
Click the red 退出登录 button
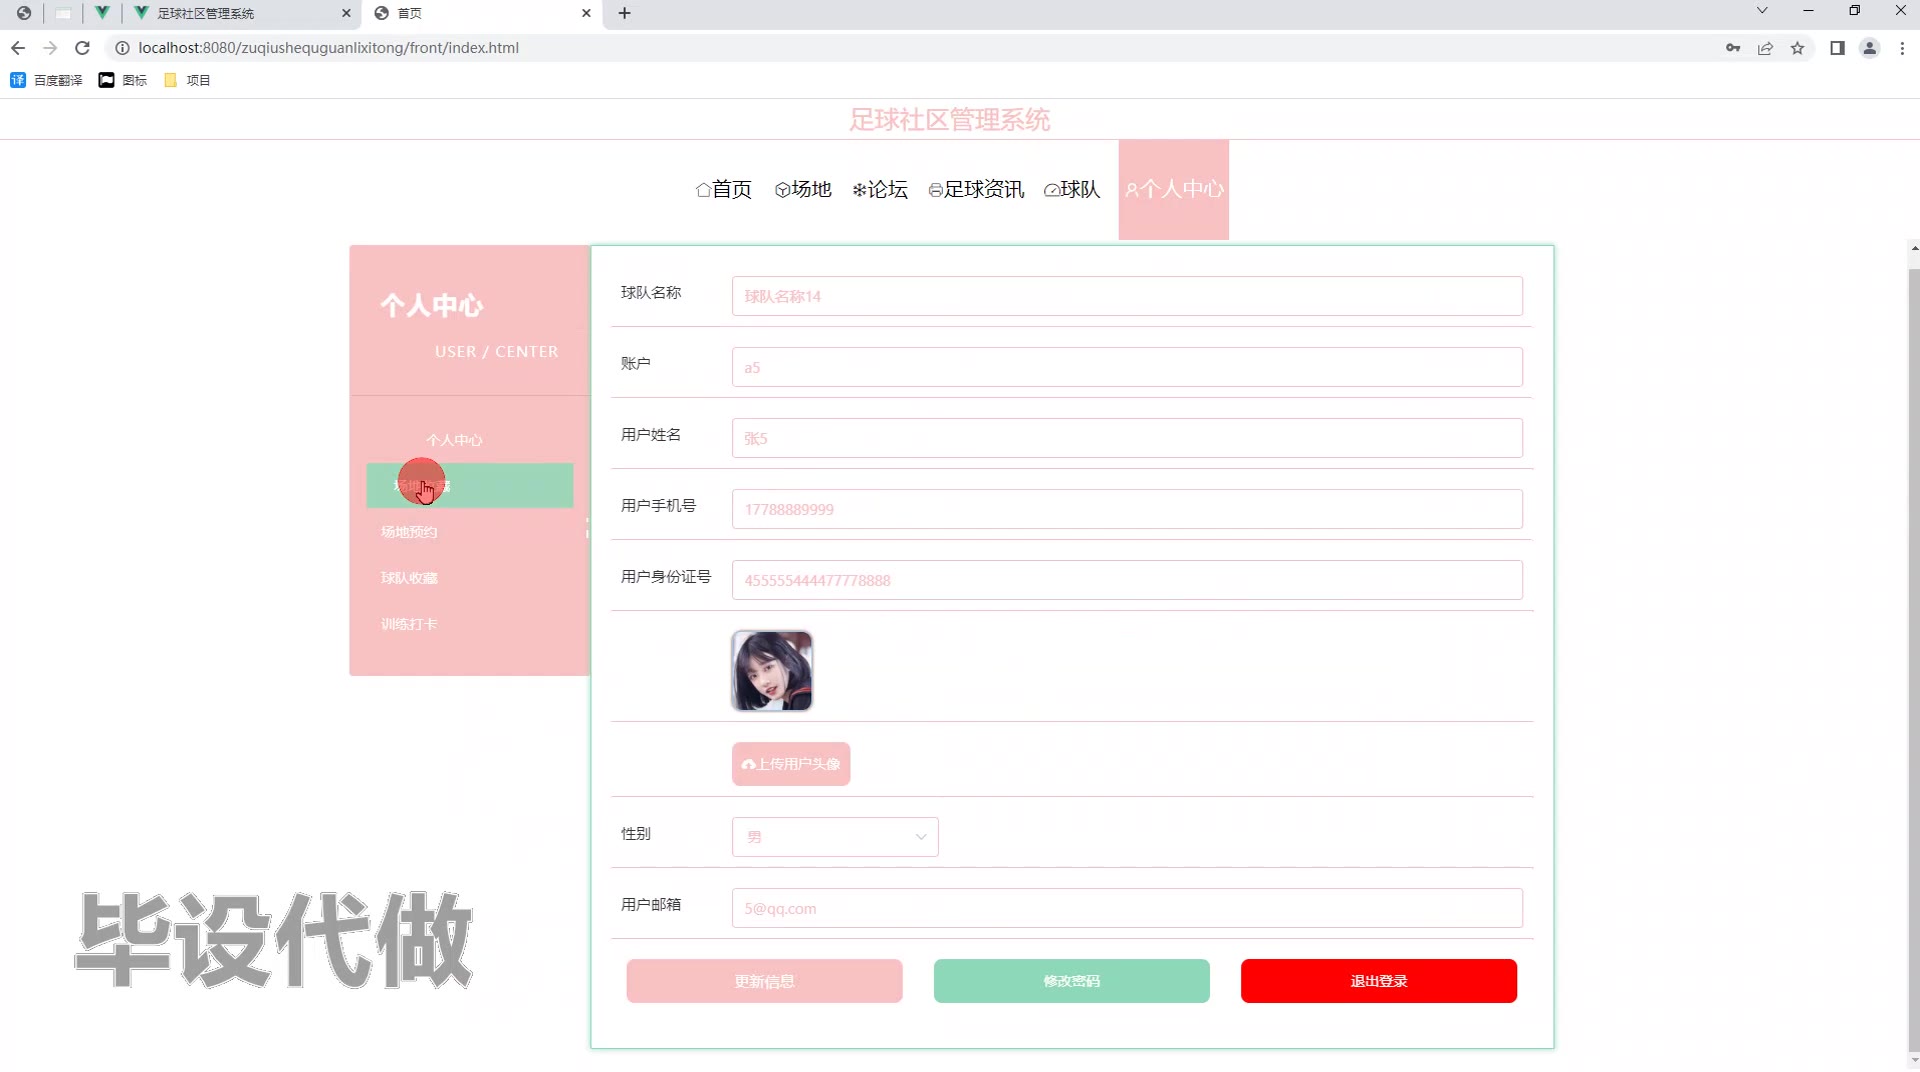(1379, 981)
